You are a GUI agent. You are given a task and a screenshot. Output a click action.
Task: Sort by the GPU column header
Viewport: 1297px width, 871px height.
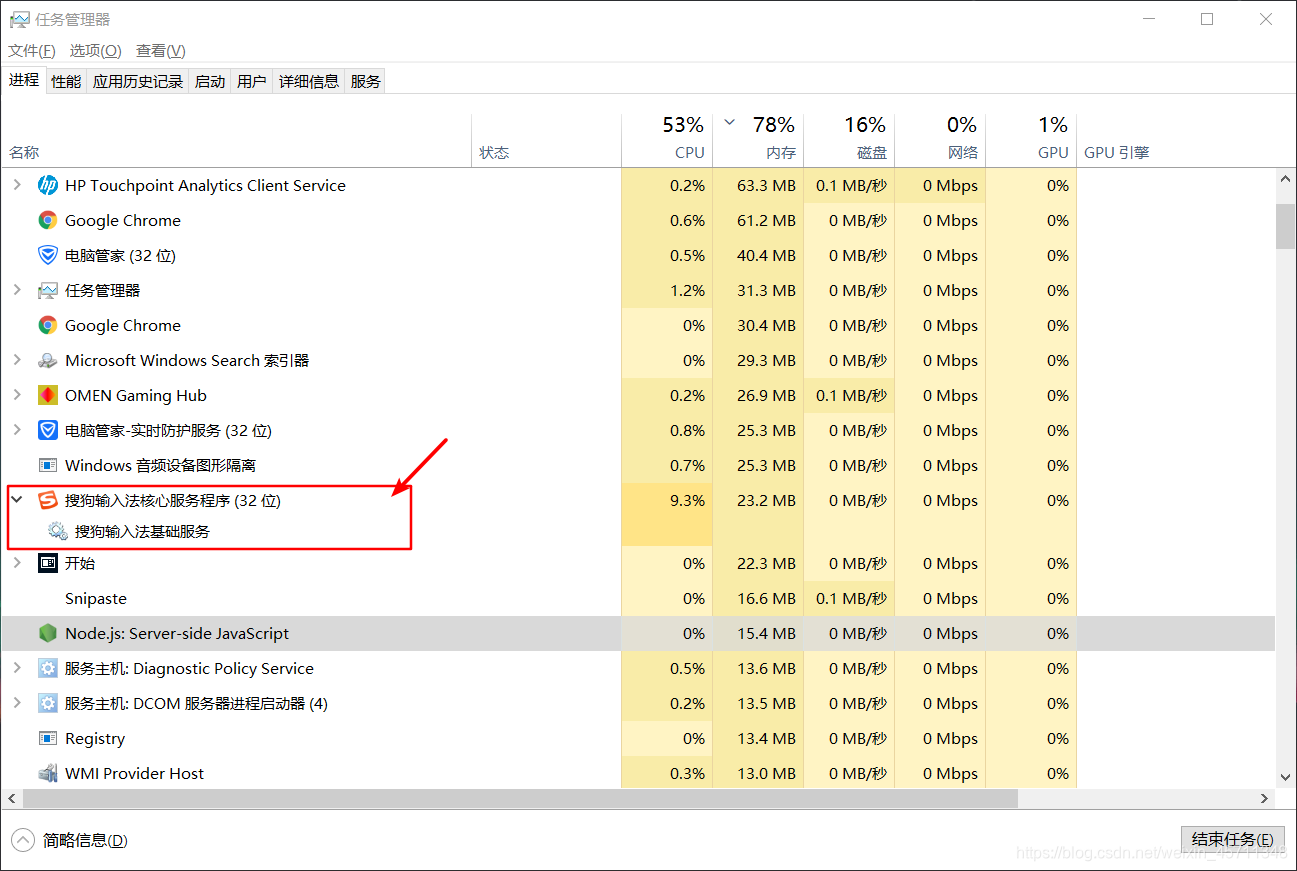[x=1031, y=140]
